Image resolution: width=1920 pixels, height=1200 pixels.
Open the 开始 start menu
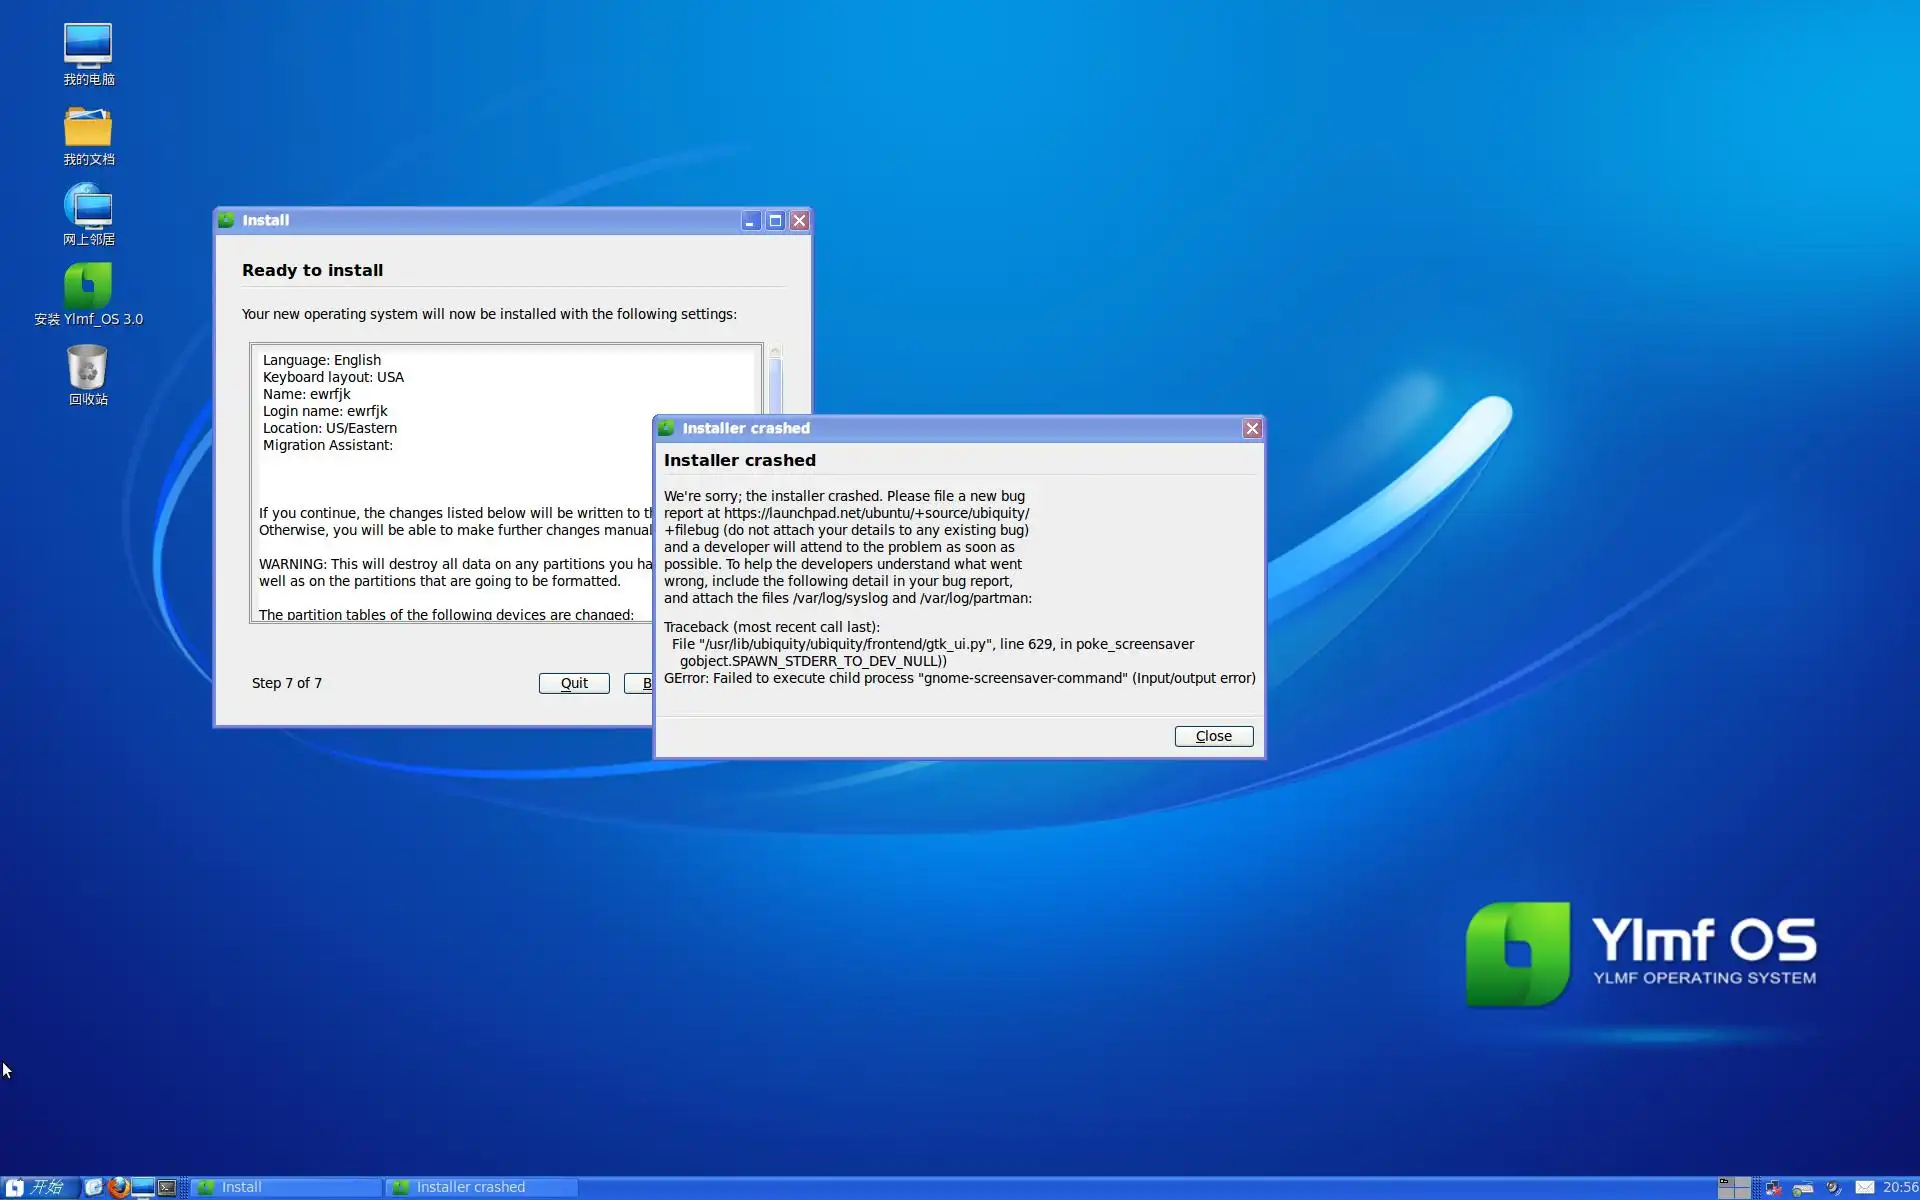coord(40,1187)
